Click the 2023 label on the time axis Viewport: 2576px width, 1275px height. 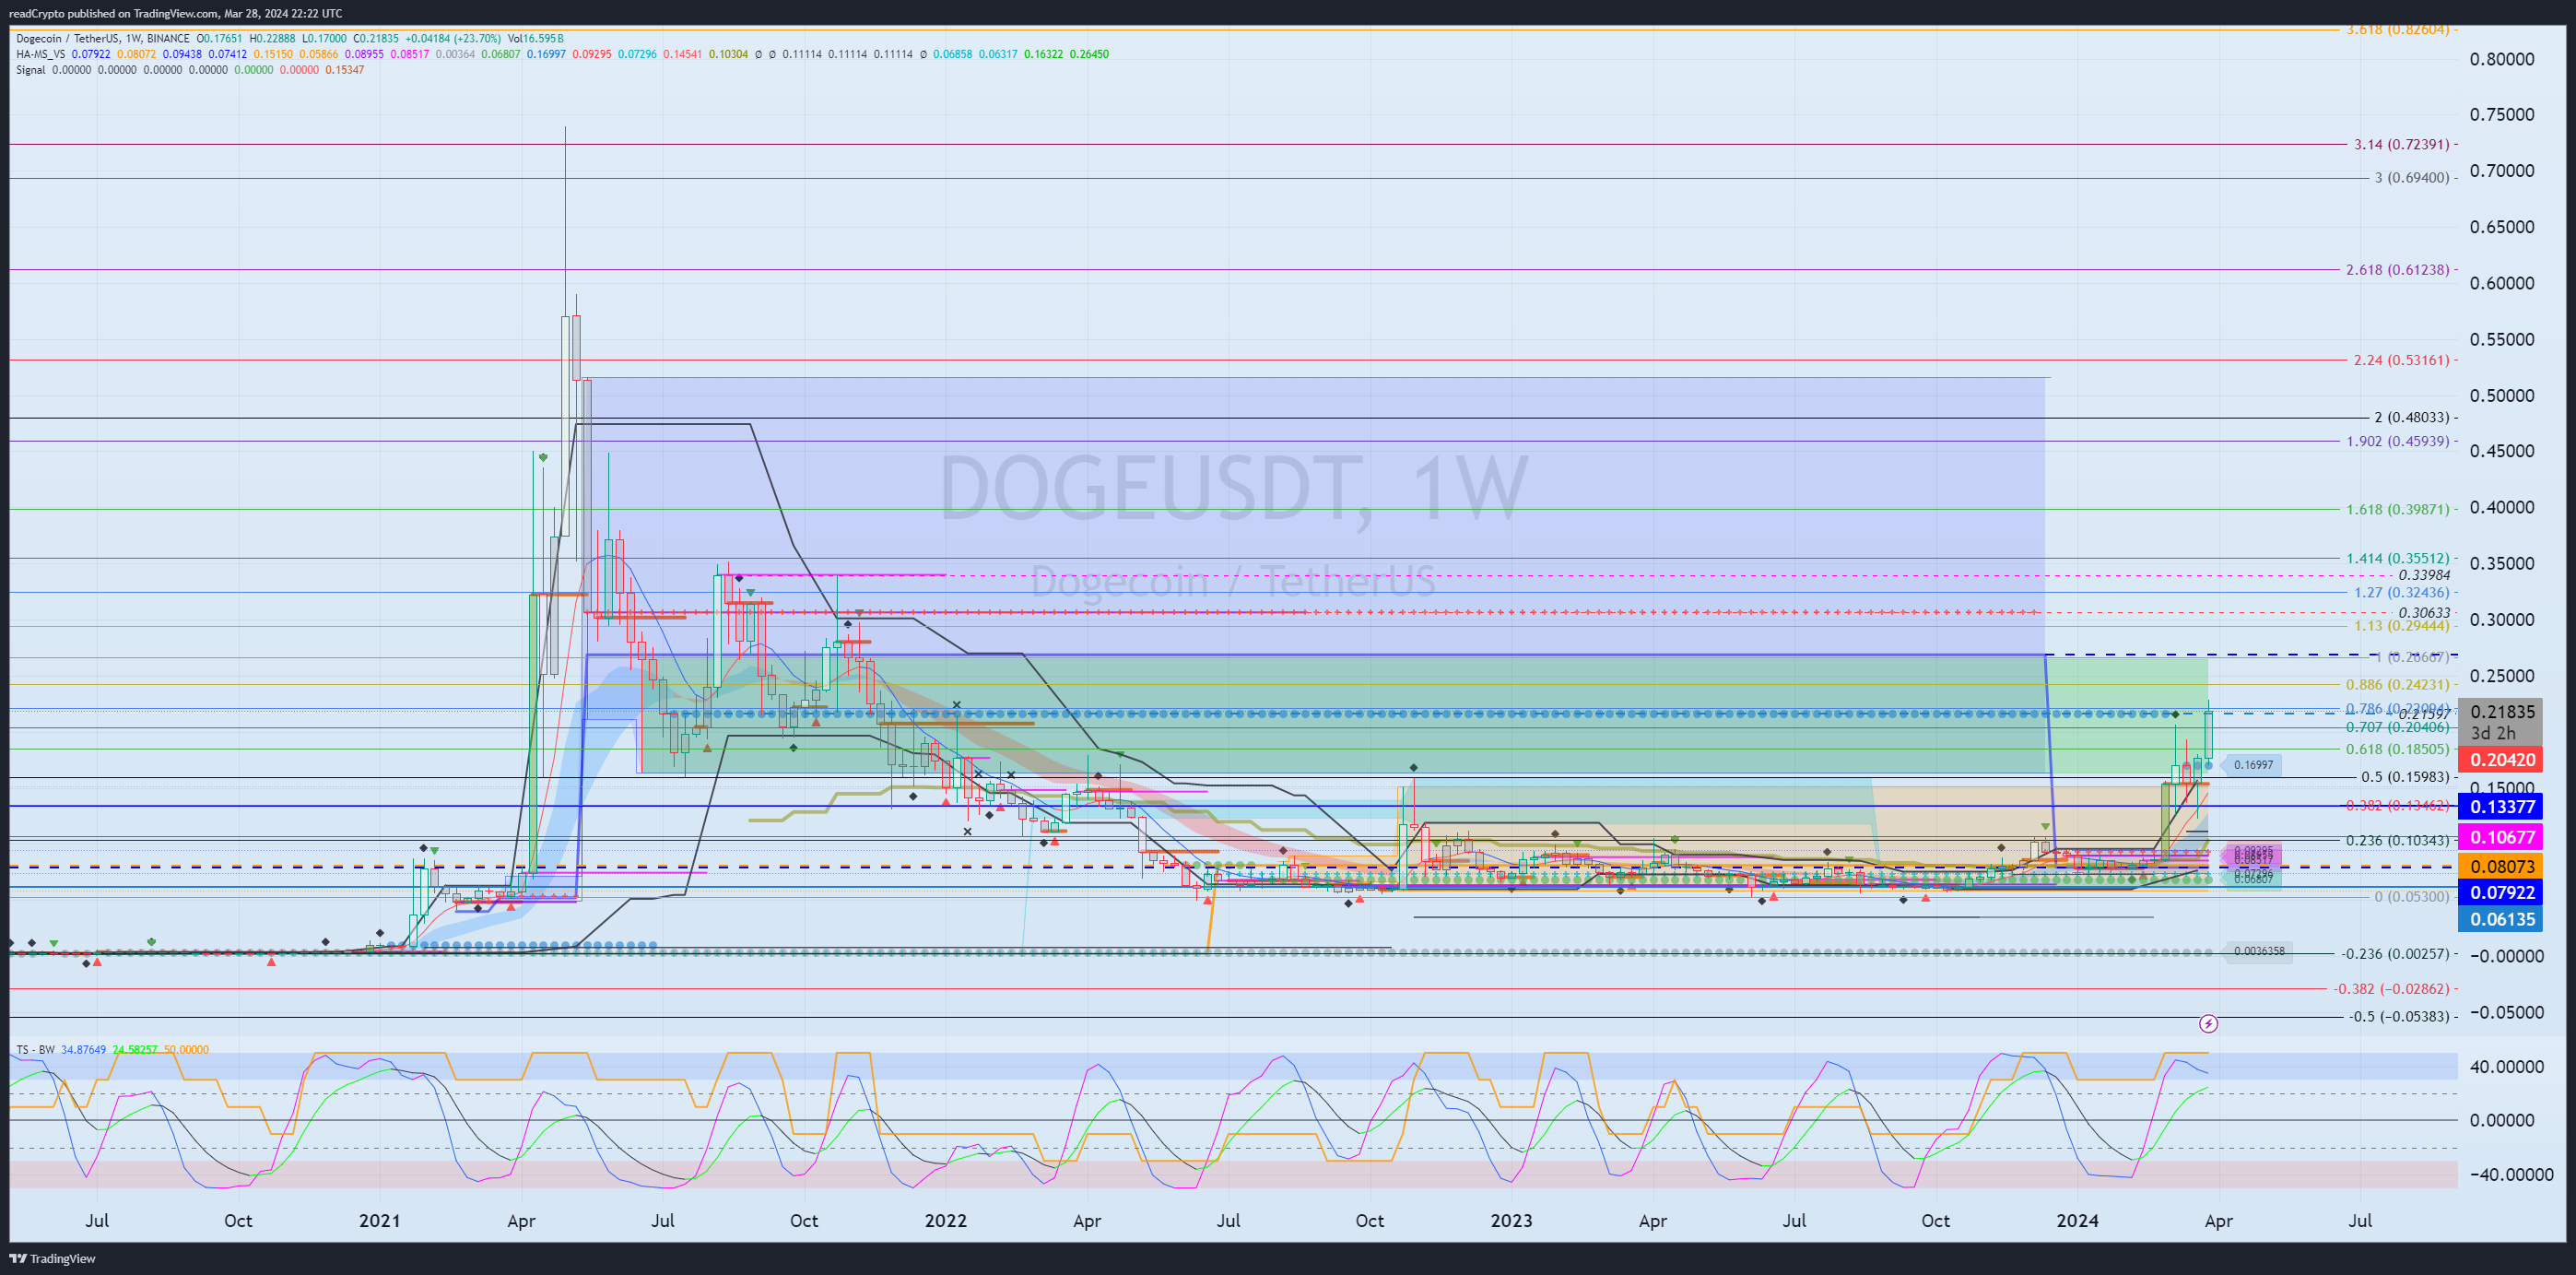pos(1511,1220)
